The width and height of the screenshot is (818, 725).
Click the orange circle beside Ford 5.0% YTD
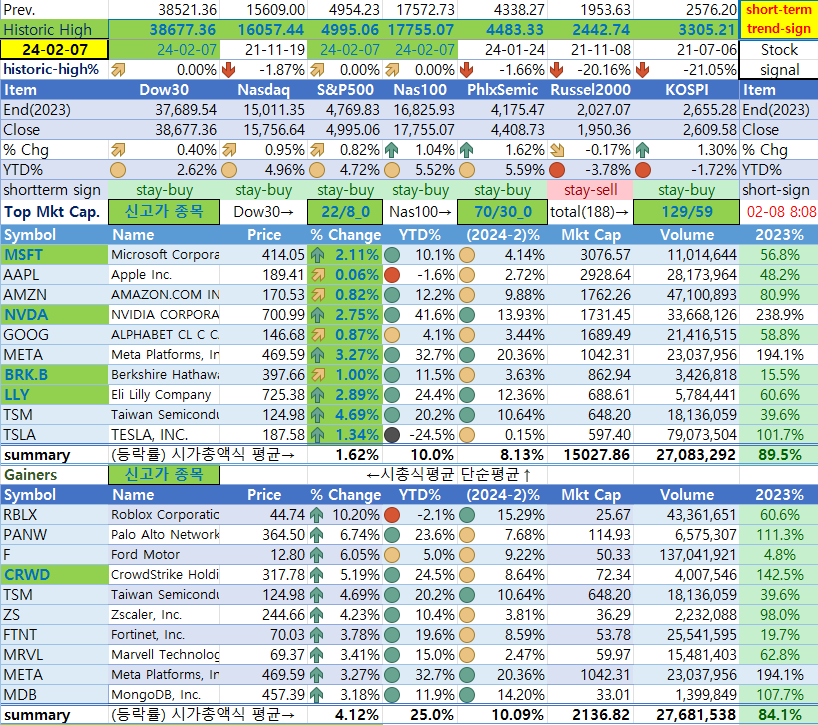pyautogui.click(x=392, y=554)
